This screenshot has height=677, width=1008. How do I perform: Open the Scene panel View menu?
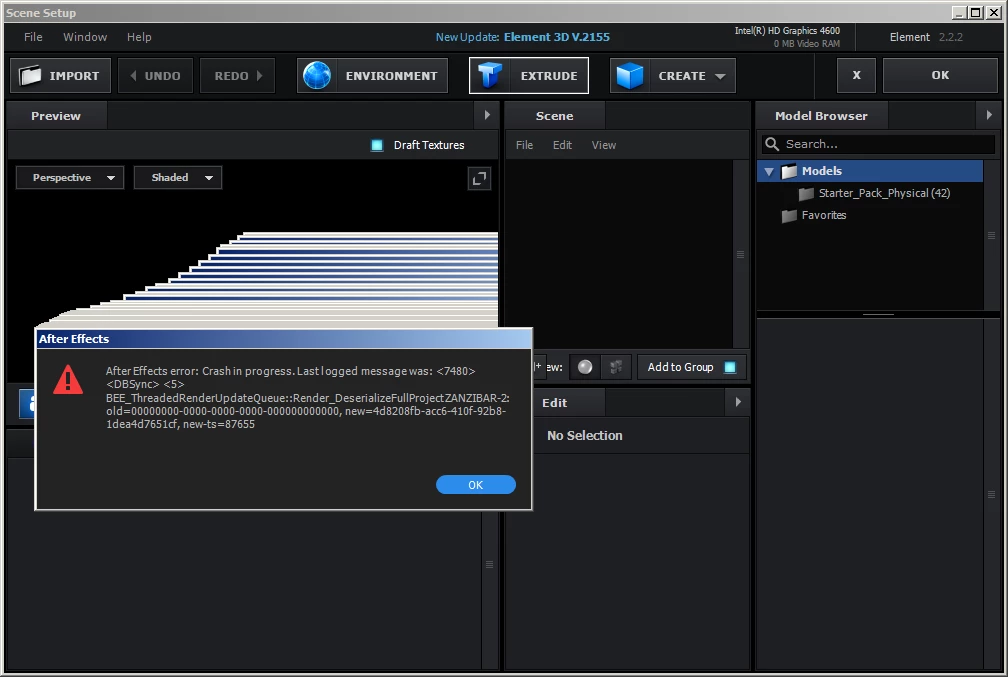point(604,145)
